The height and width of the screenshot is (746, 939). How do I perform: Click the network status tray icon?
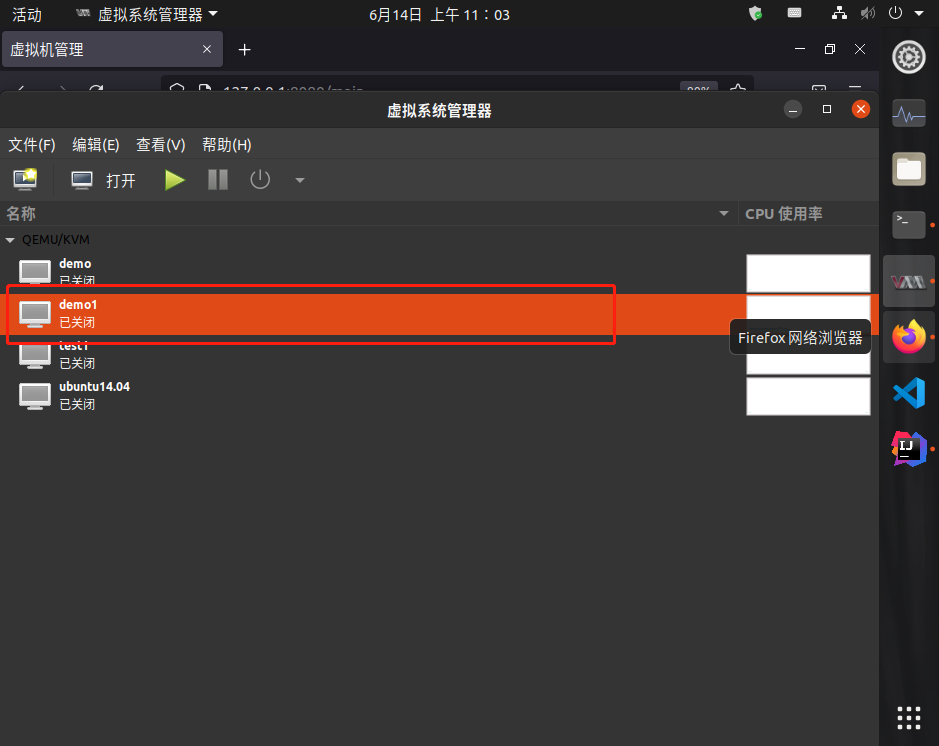pyautogui.click(x=839, y=13)
